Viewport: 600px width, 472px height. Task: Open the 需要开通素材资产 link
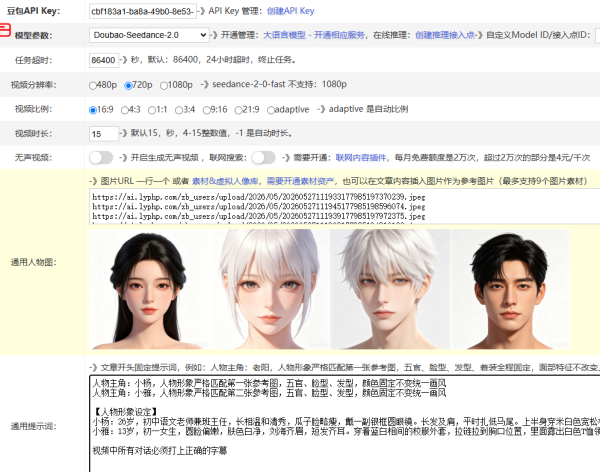[300, 181]
